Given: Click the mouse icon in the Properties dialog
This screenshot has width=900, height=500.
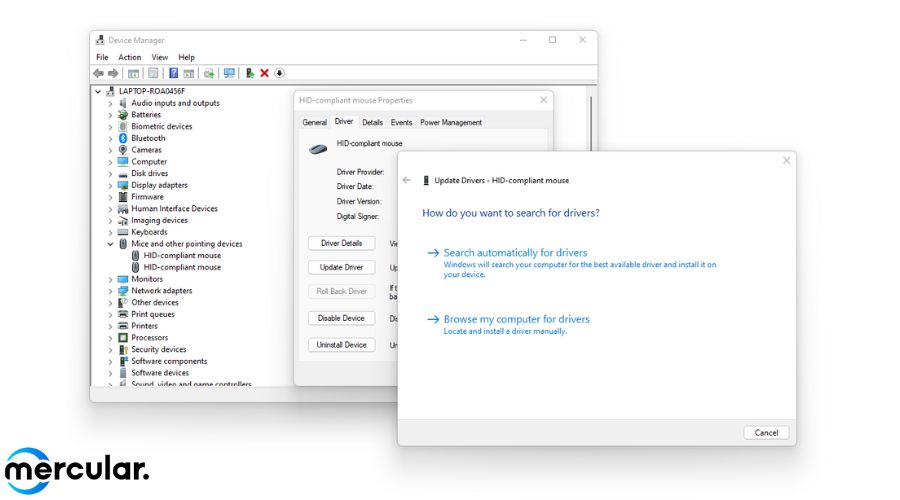Looking at the screenshot, I should (x=318, y=149).
